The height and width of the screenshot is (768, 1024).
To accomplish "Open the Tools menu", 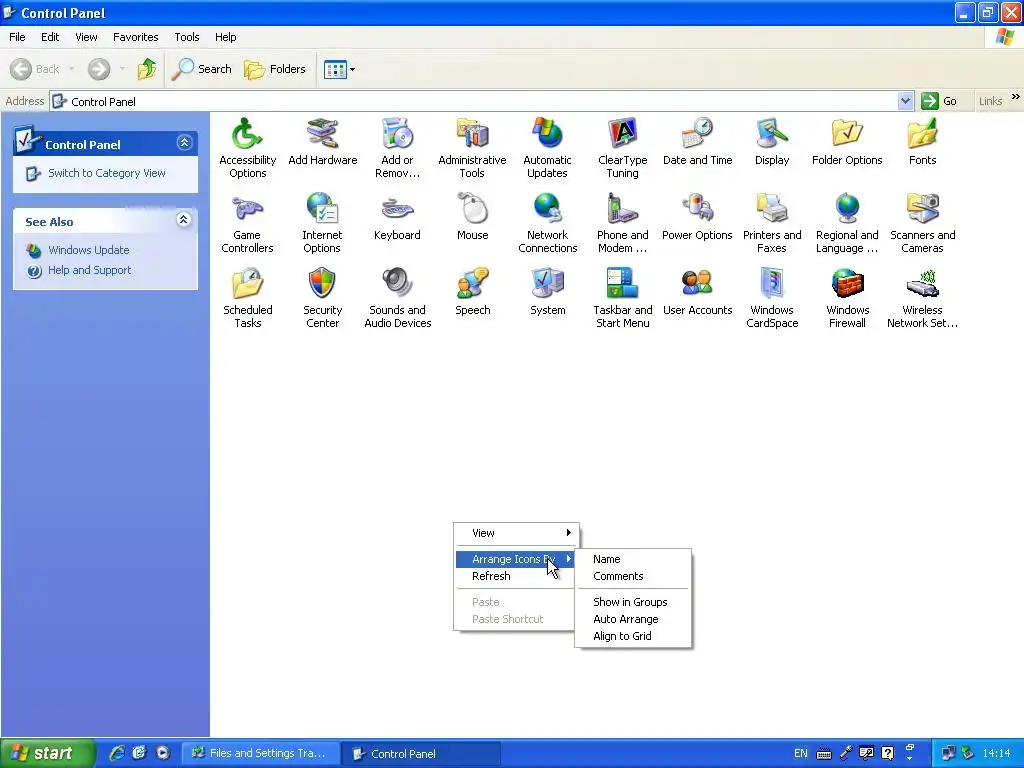I will [x=187, y=37].
